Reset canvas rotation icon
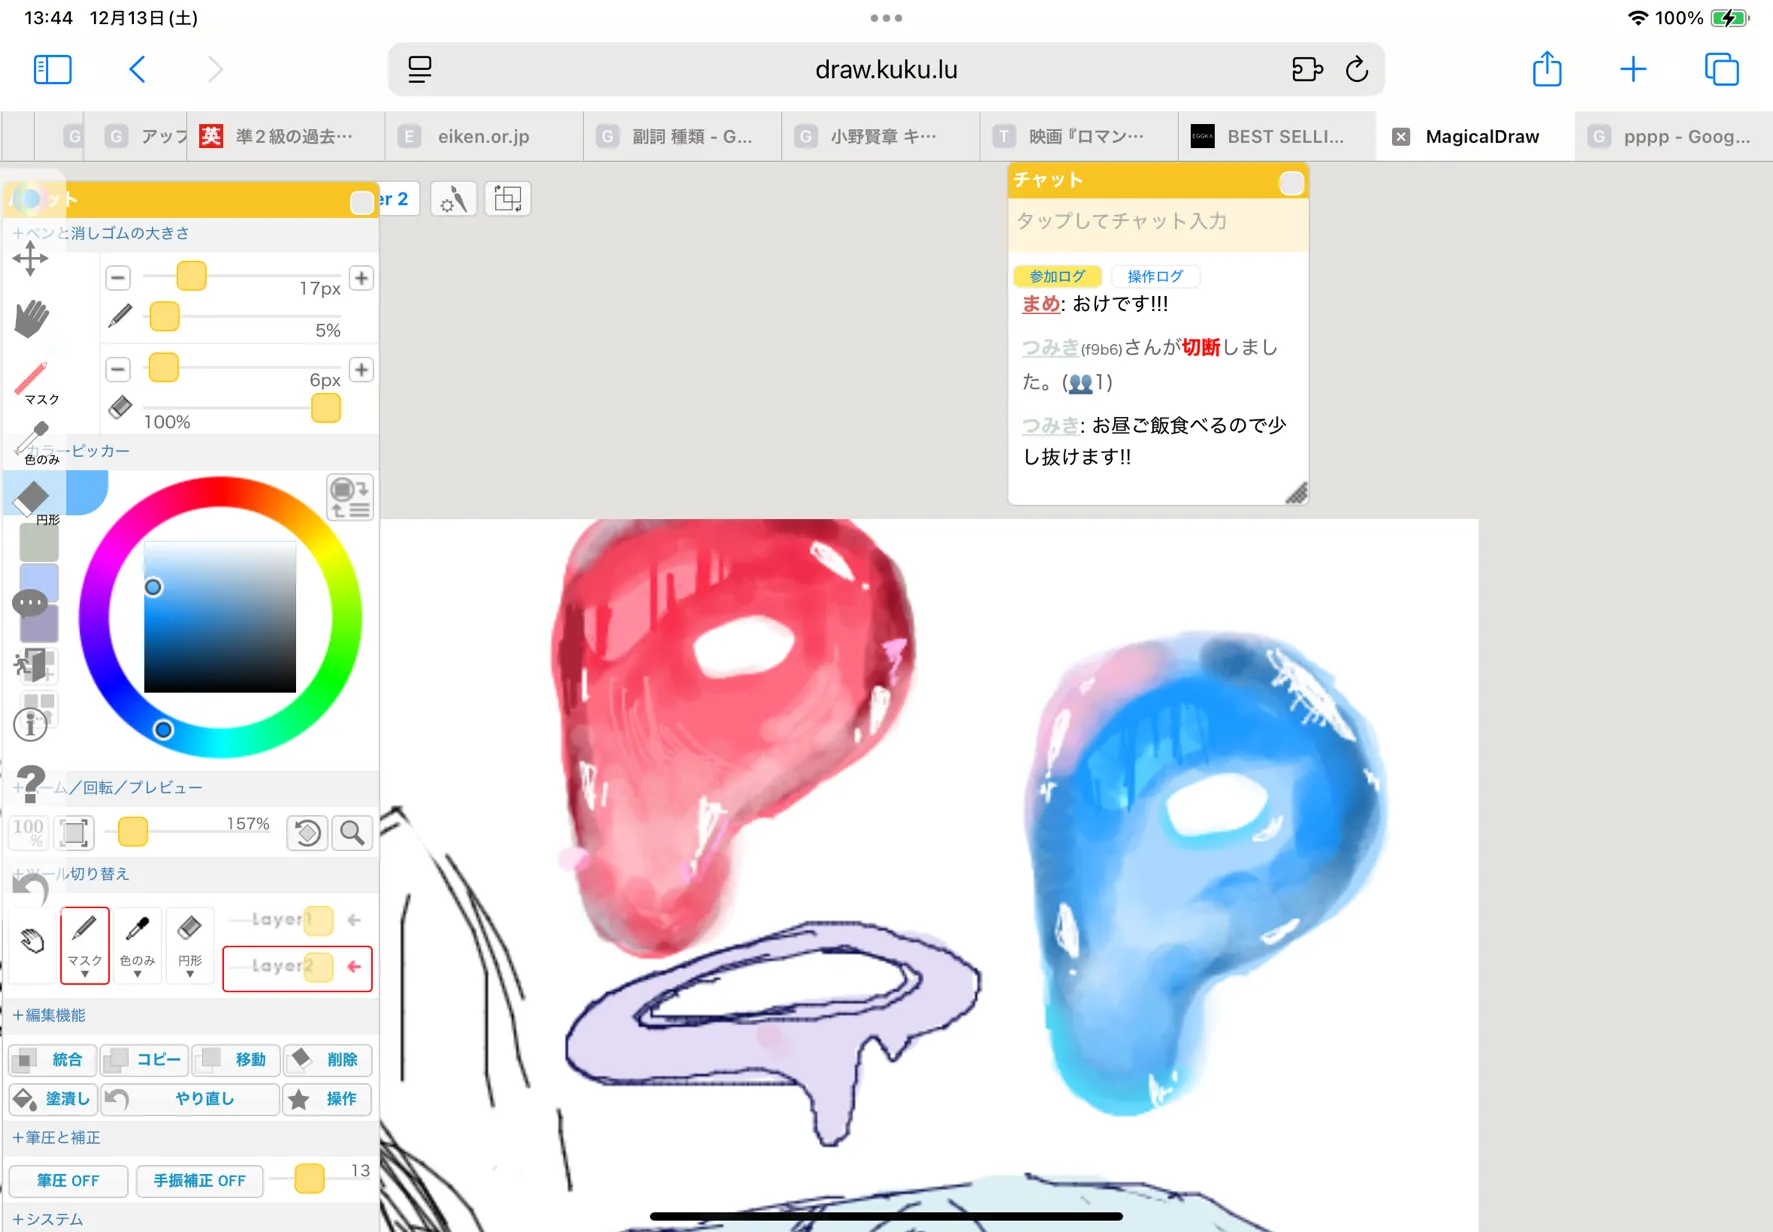Image resolution: width=1773 pixels, height=1232 pixels. coord(307,832)
